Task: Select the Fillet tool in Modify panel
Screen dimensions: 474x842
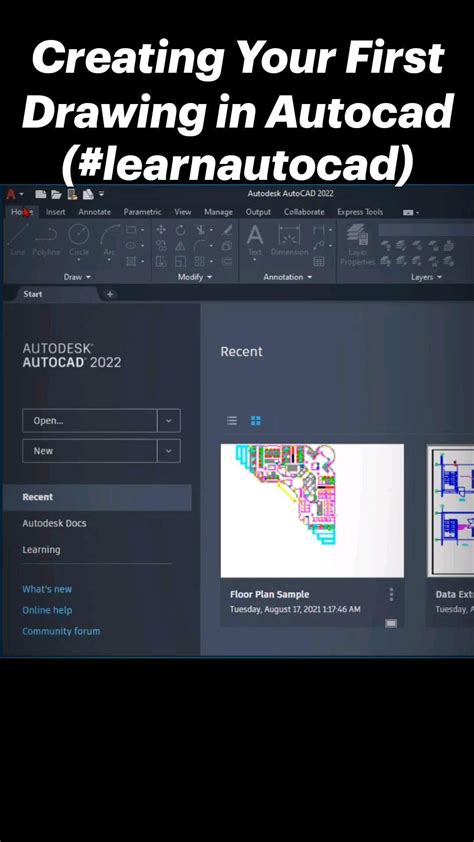Action: coord(200,245)
